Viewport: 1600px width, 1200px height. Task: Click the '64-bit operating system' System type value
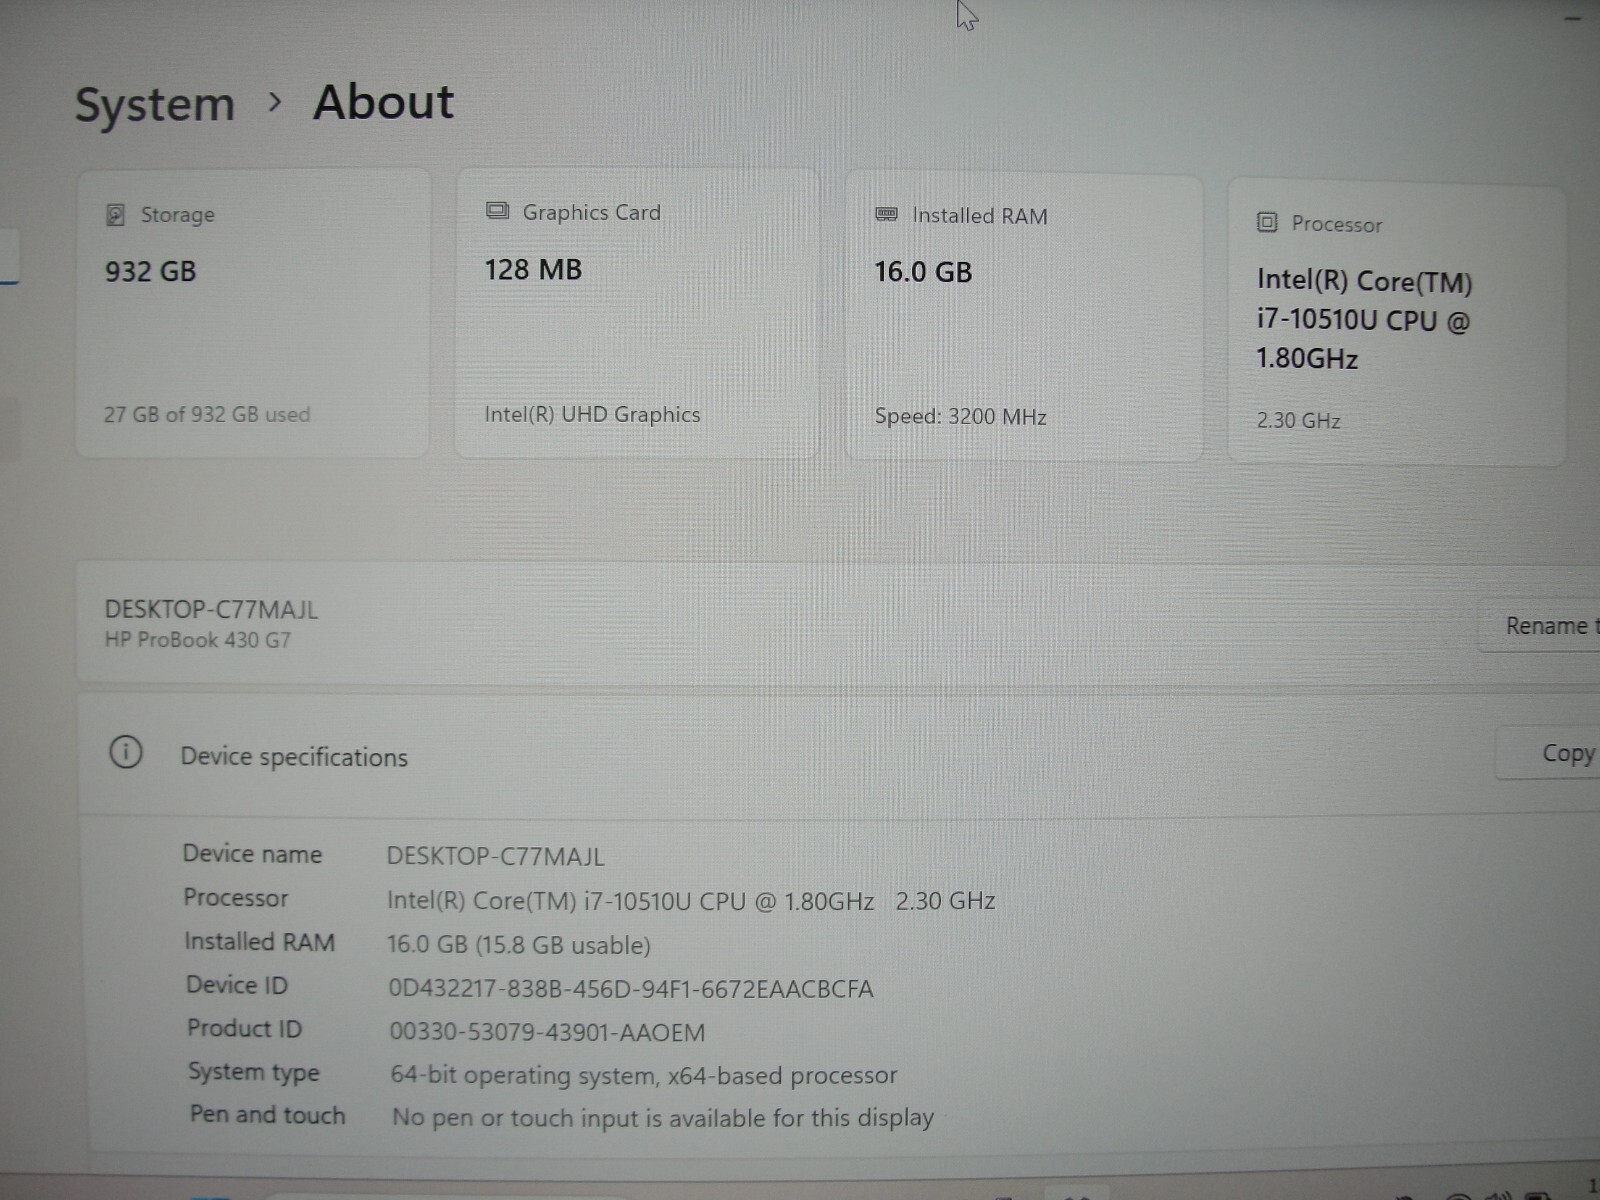coord(644,1076)
